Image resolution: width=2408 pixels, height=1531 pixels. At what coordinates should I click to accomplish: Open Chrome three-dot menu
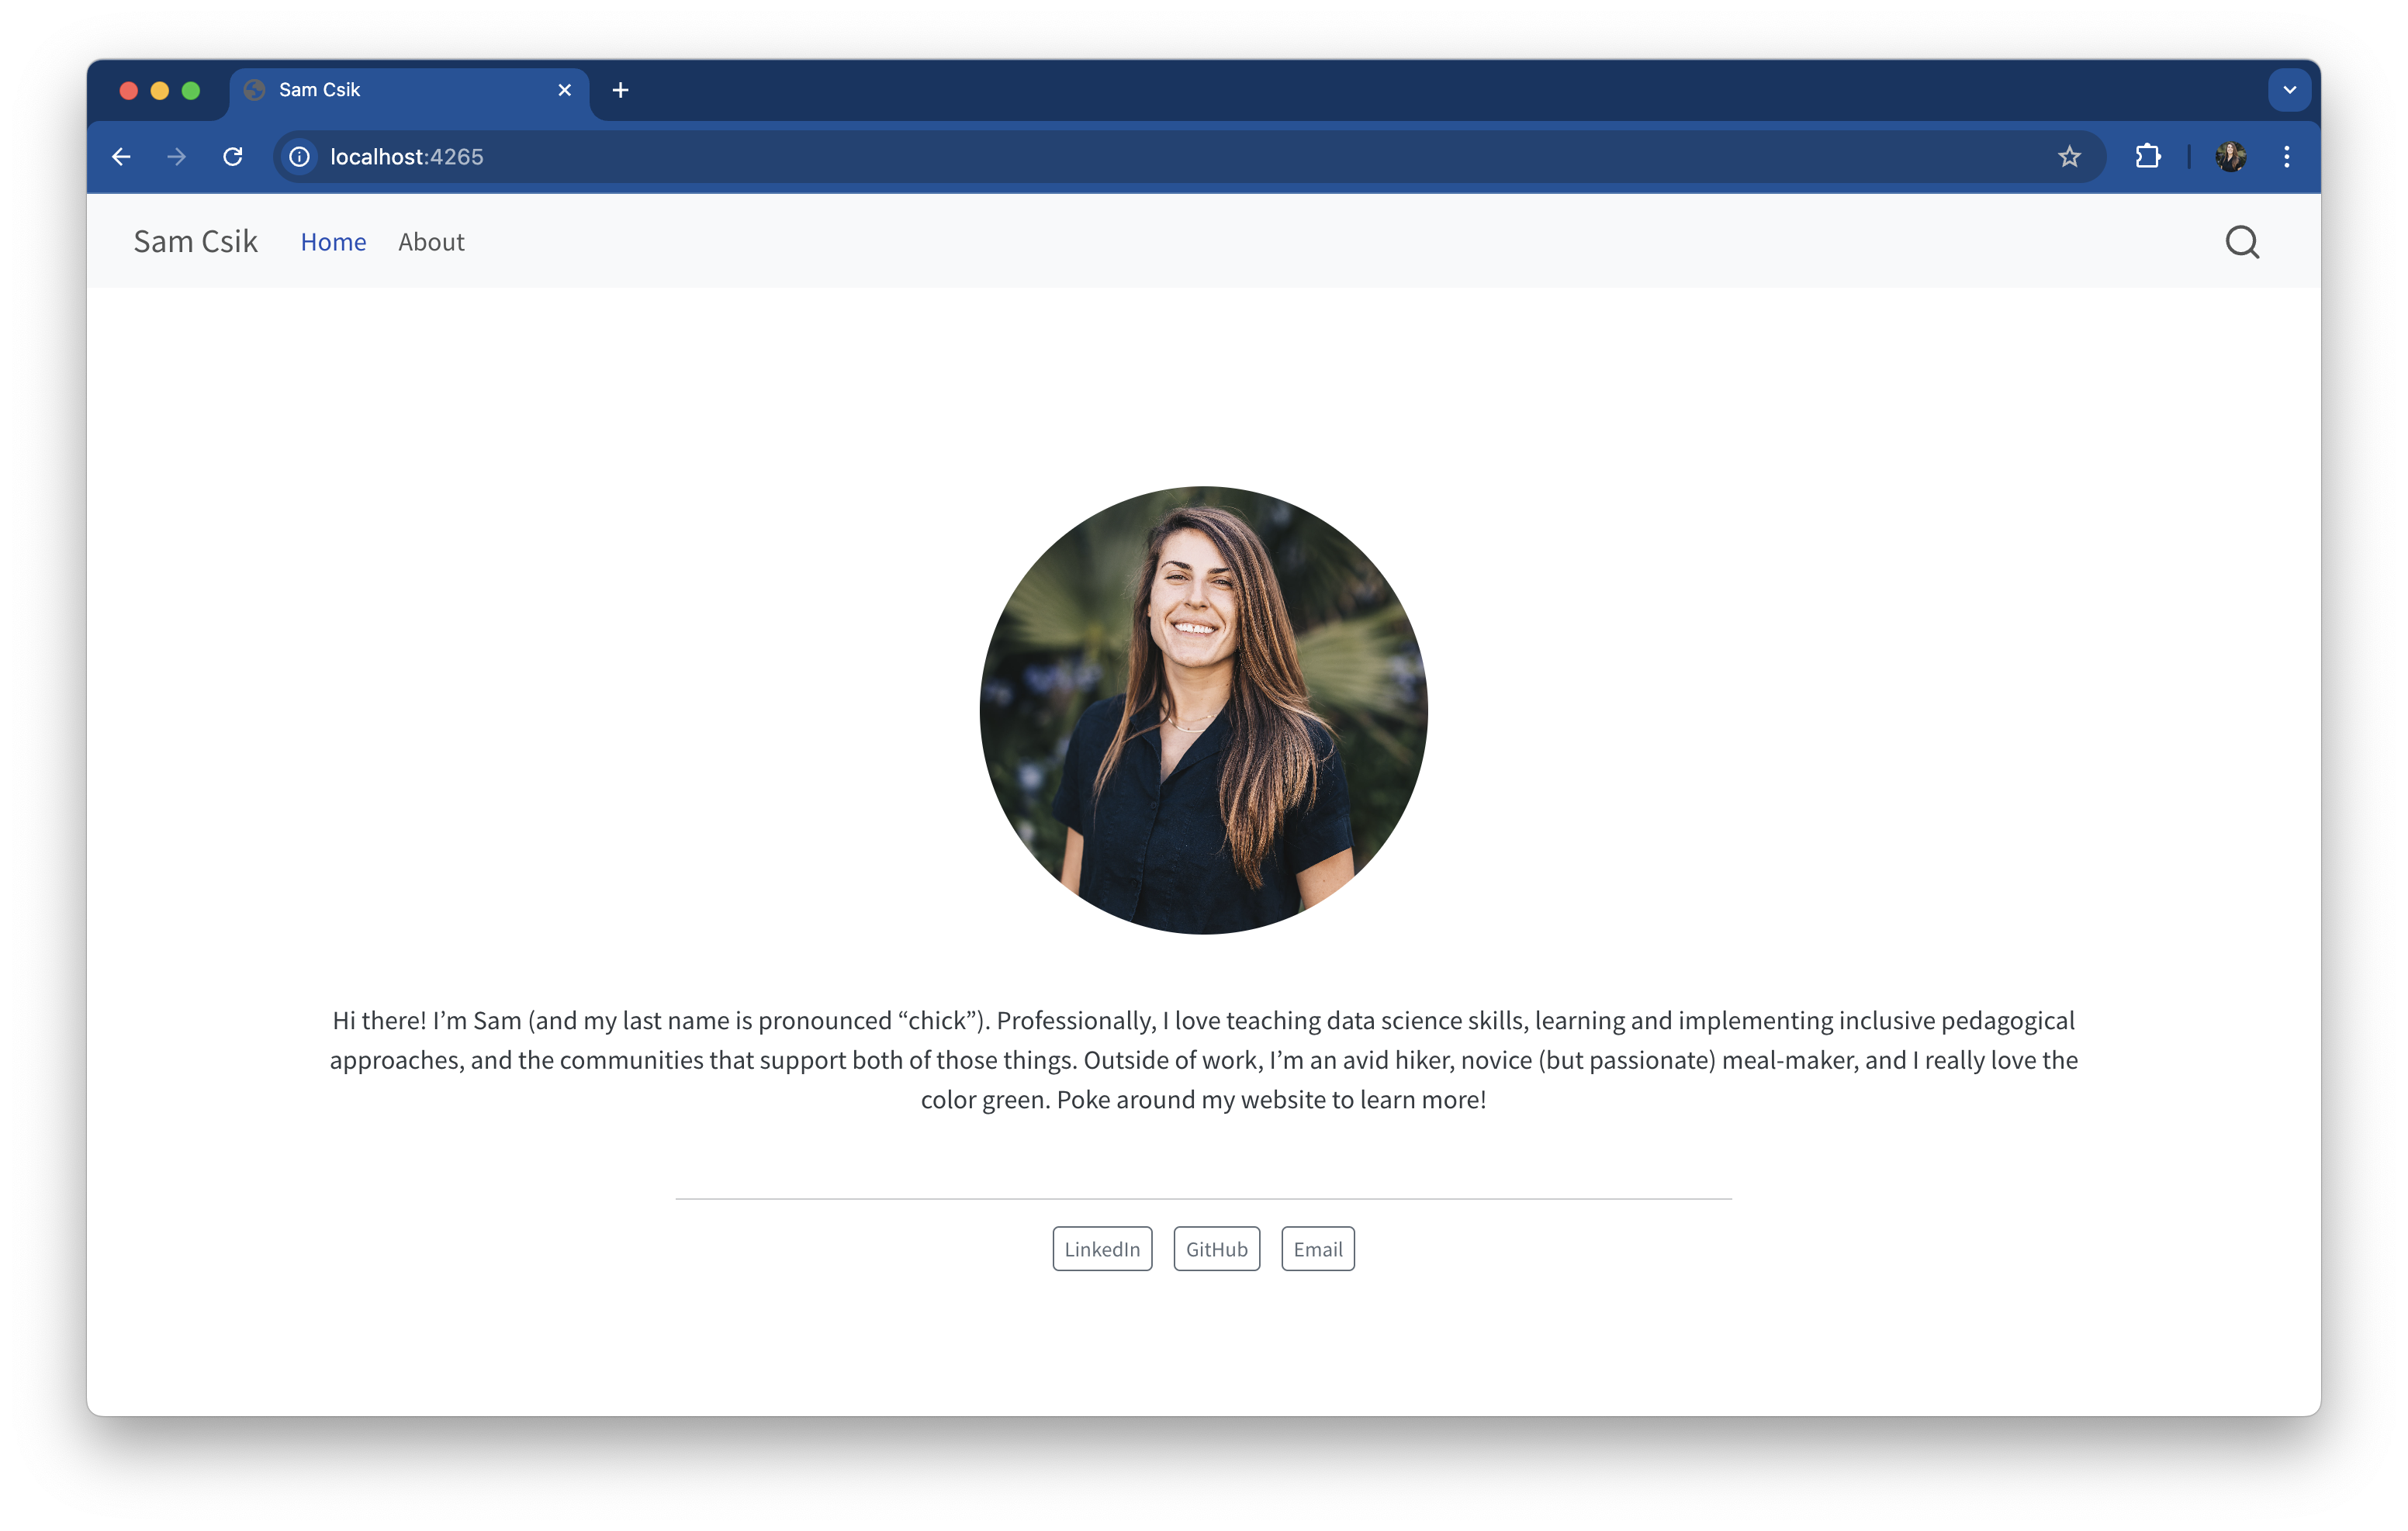pos(2286,157)
